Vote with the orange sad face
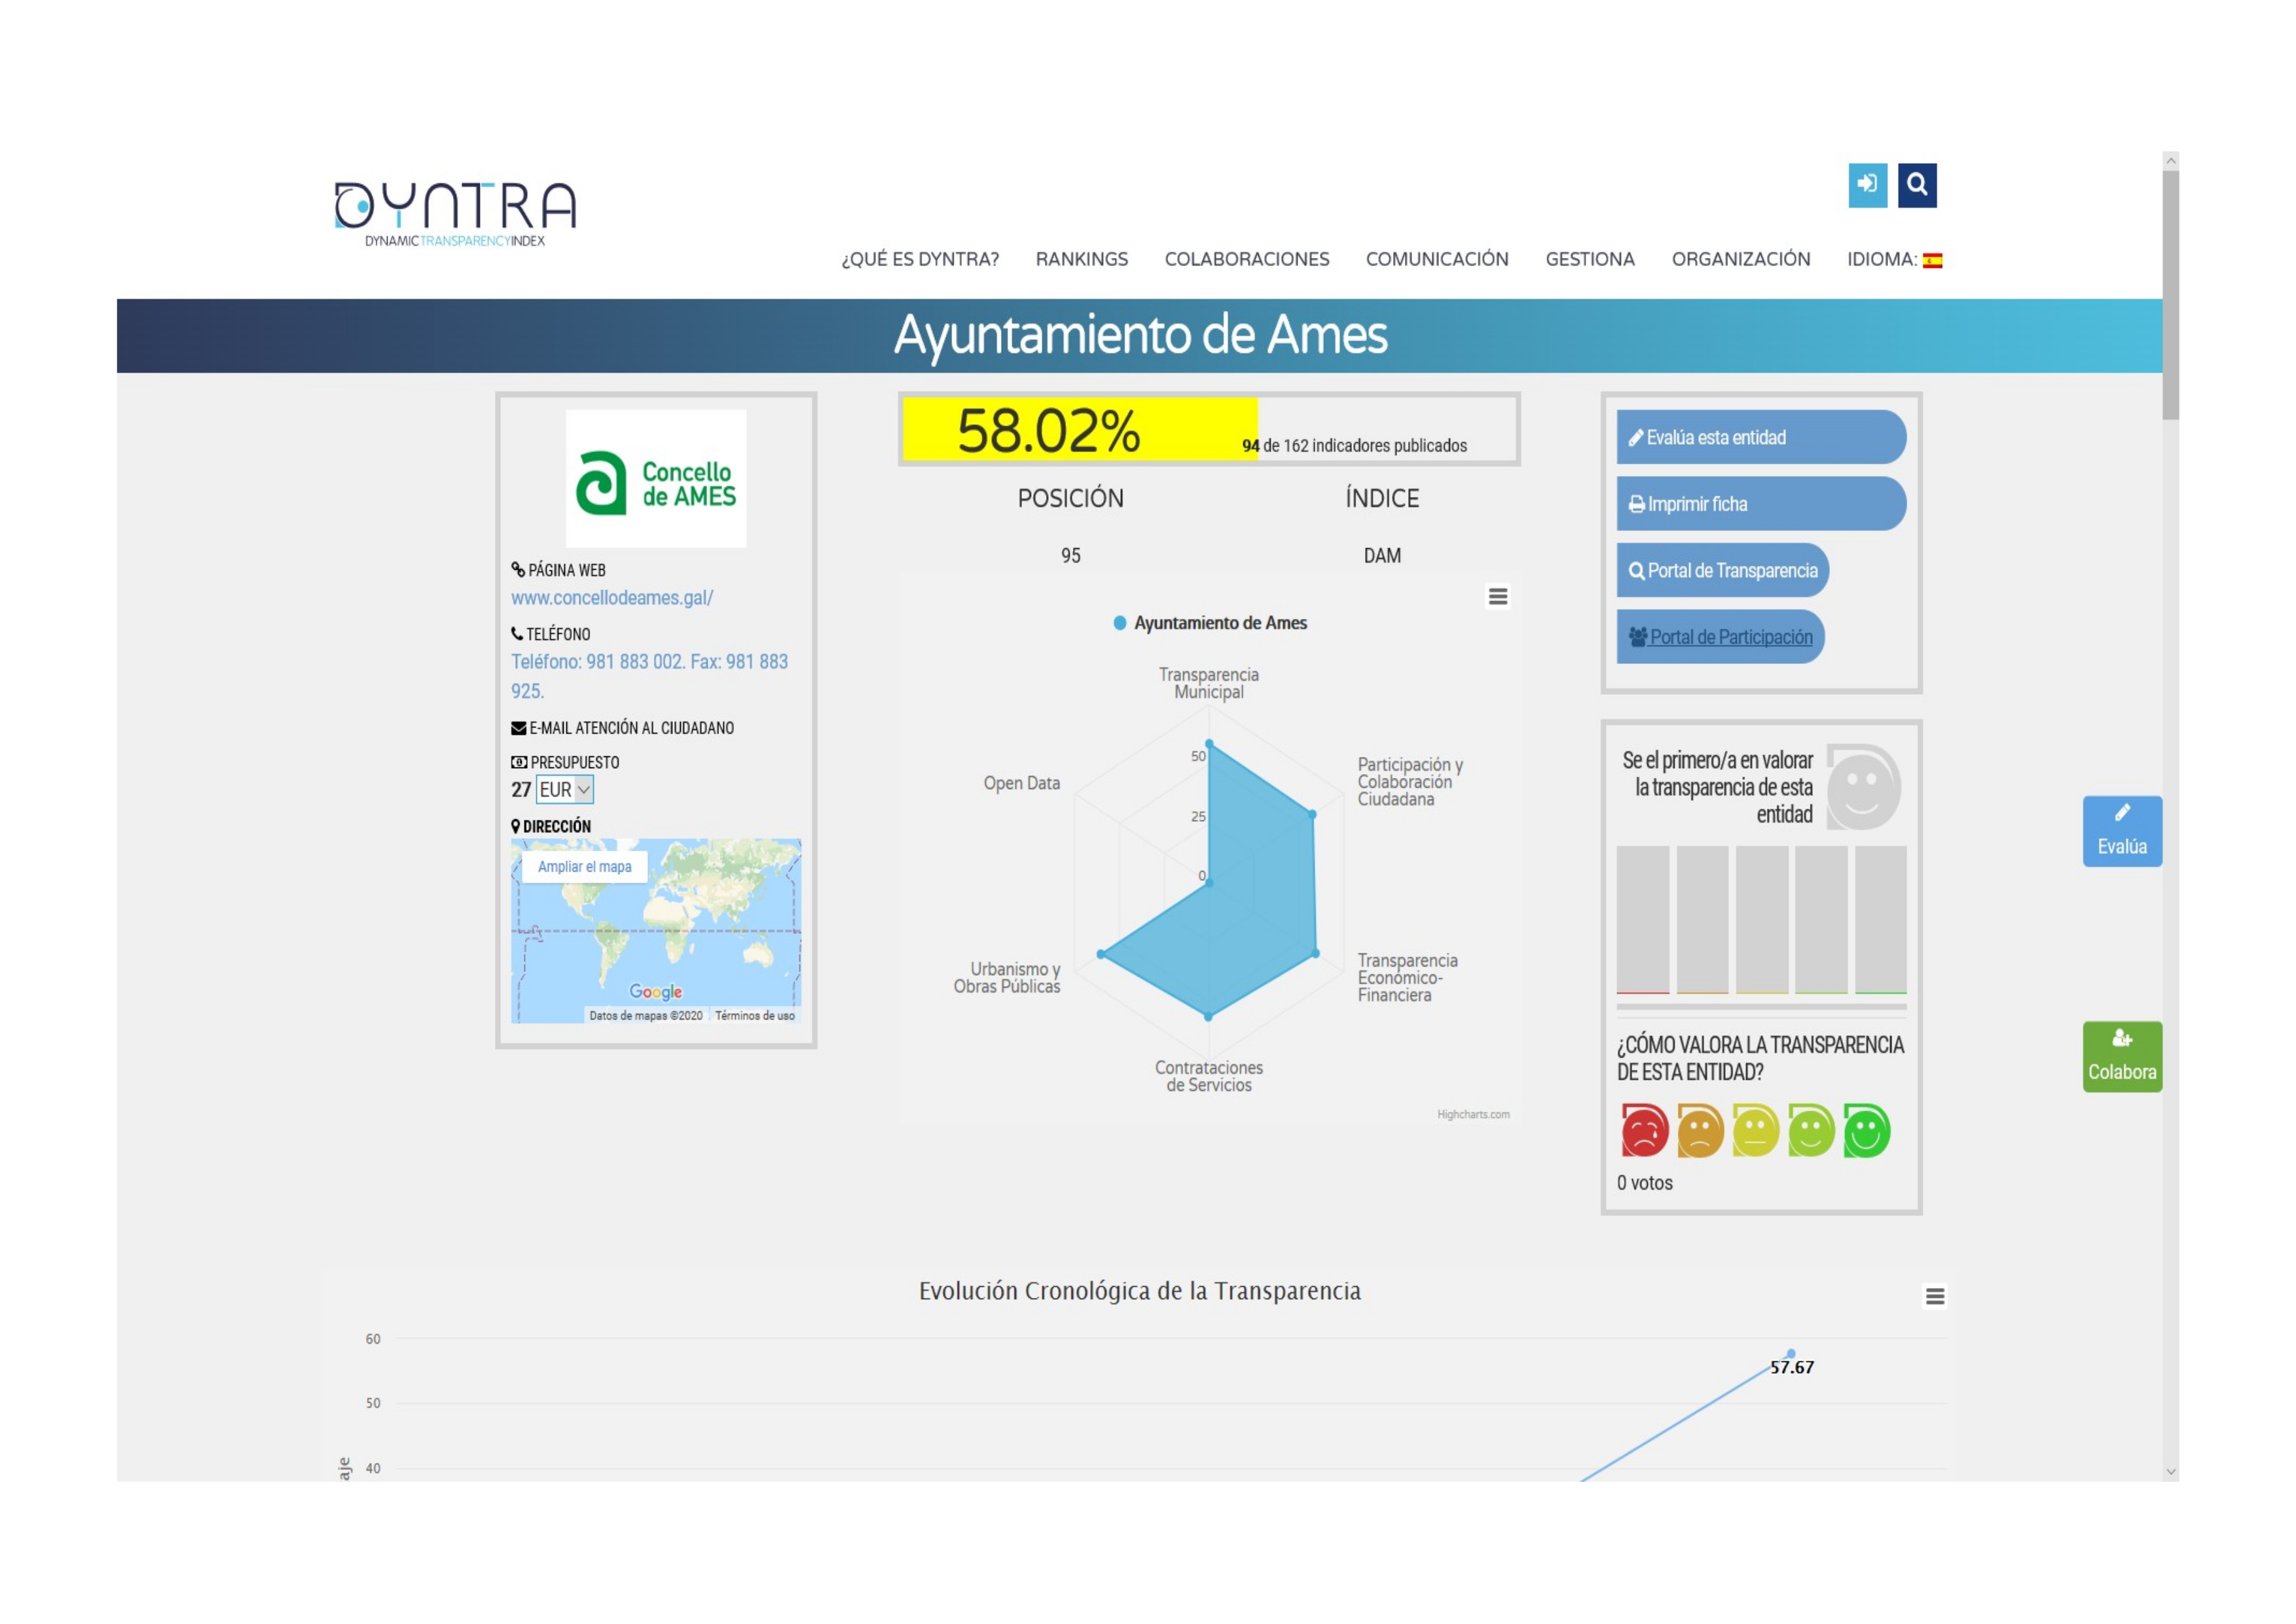This screenshot has width=2296, height=1624. click(x=1700, y=1130)
